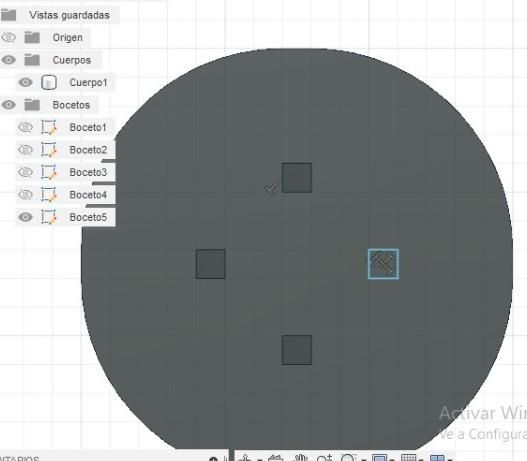
Task: Select the Origen label in browser tree
Action: (68, 37)
